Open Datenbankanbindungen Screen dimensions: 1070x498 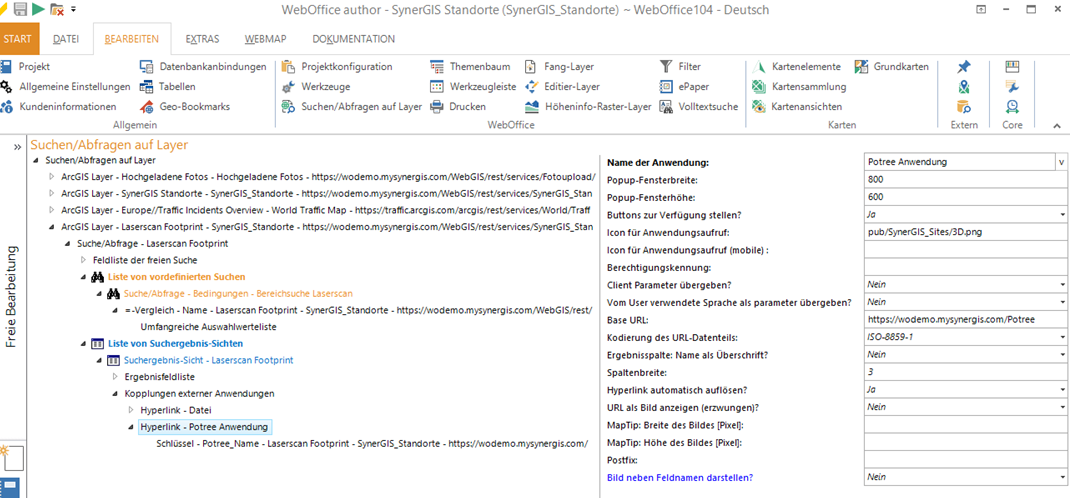[203, 67]
